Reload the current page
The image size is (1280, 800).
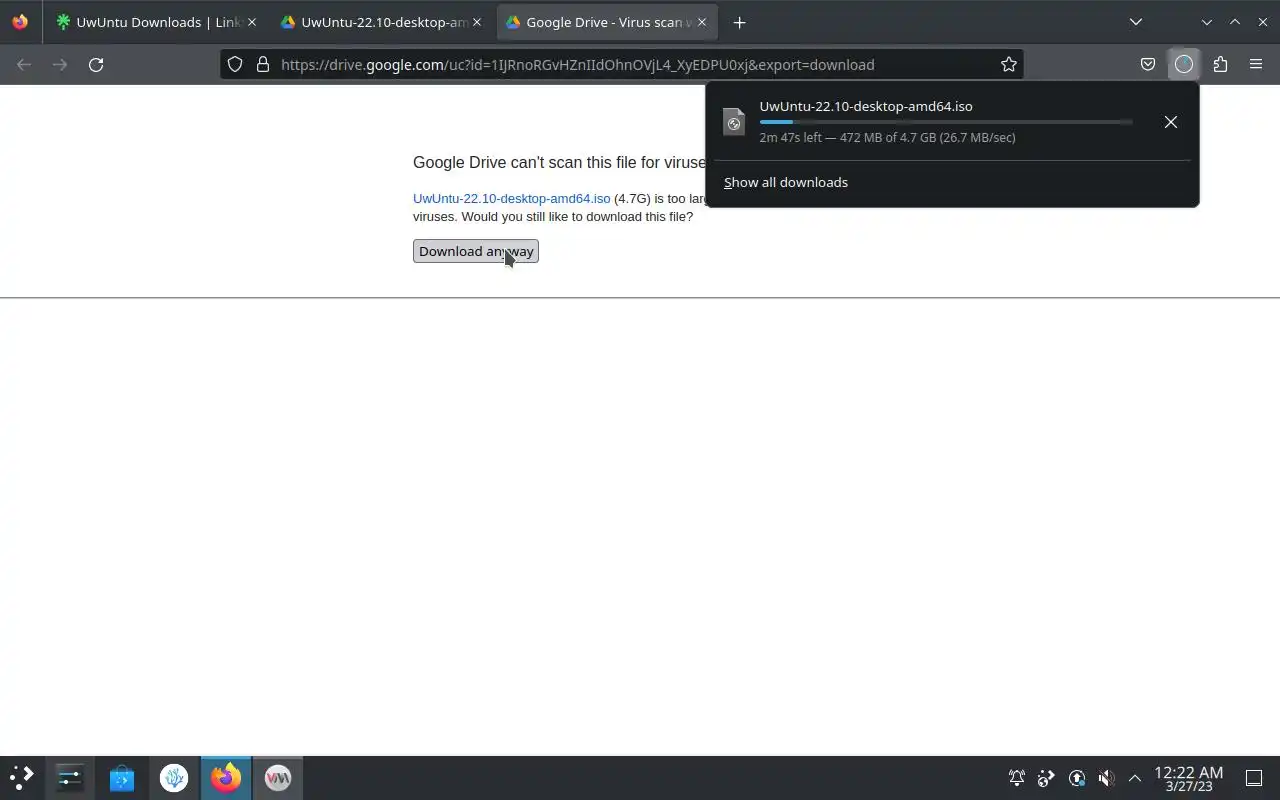[96, 64]
